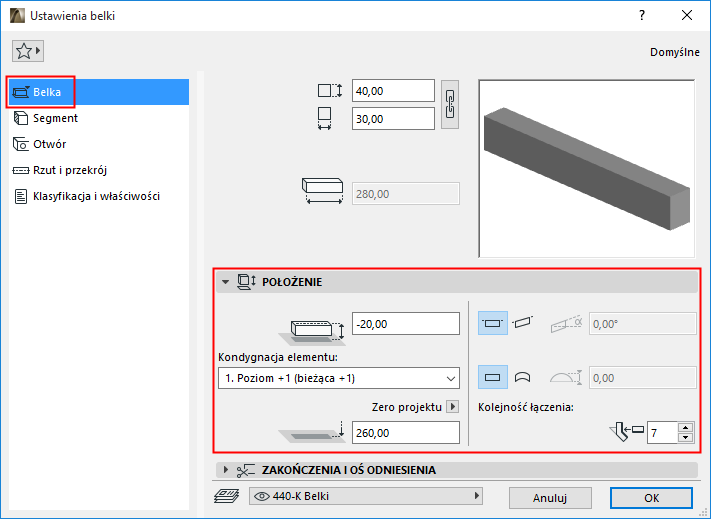Click the Anuluj button

[550, 498]
